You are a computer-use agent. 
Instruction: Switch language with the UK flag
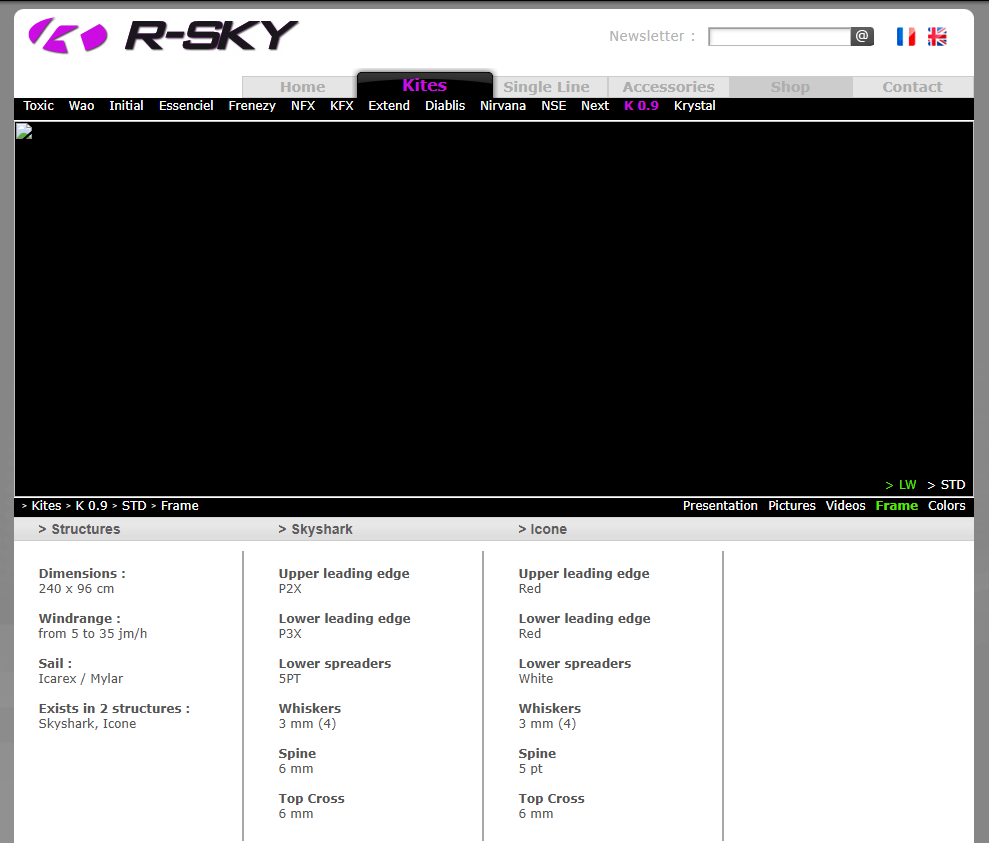(937, 37)
